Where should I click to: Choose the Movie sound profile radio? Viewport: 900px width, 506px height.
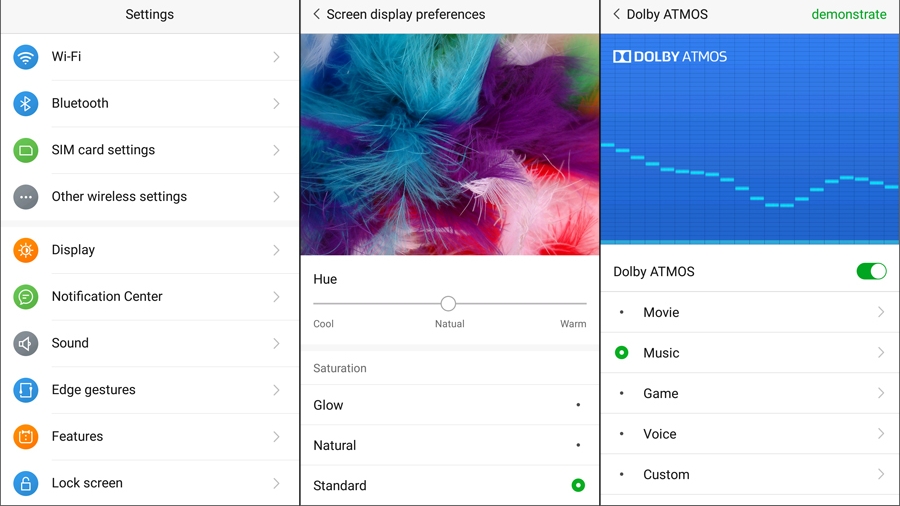(x=622, y=313)
